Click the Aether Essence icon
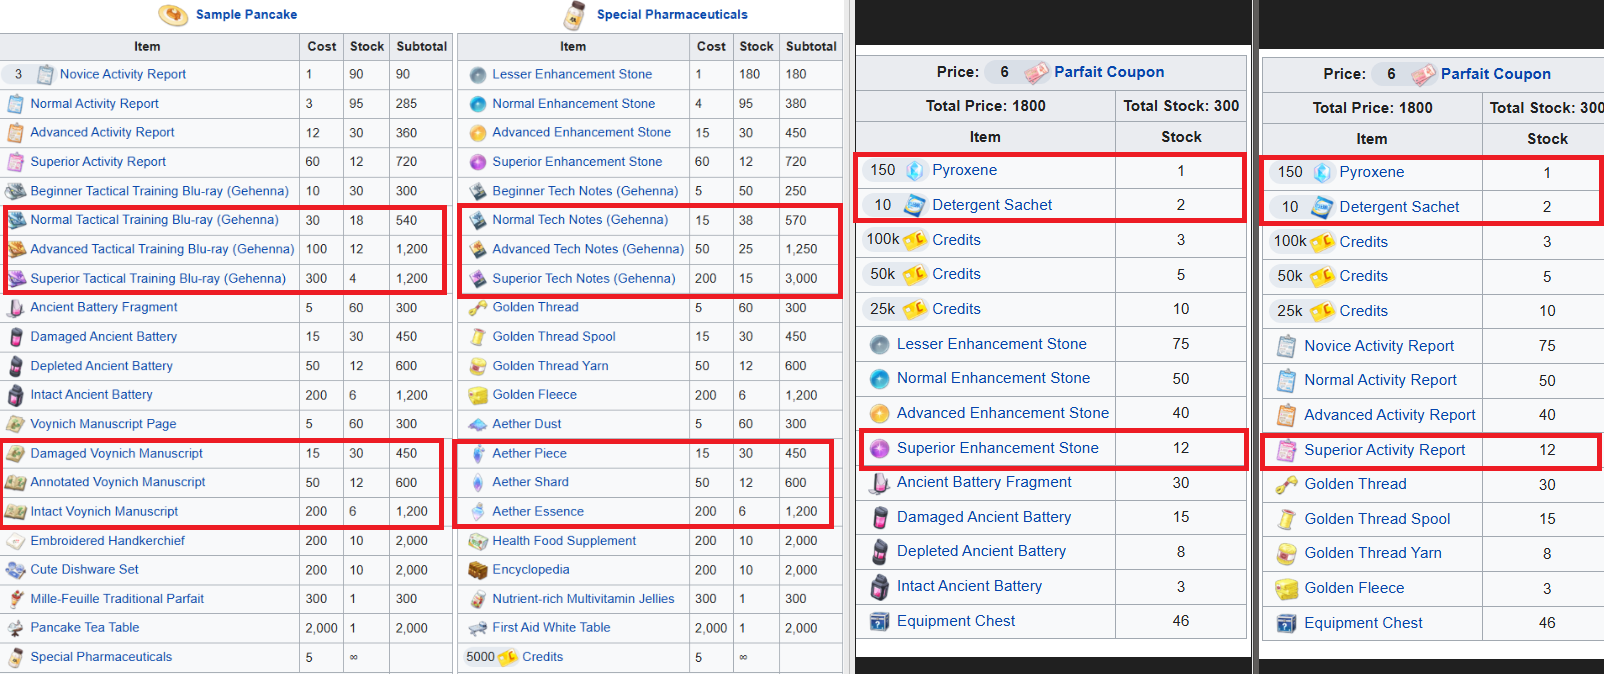 [478, 512]
